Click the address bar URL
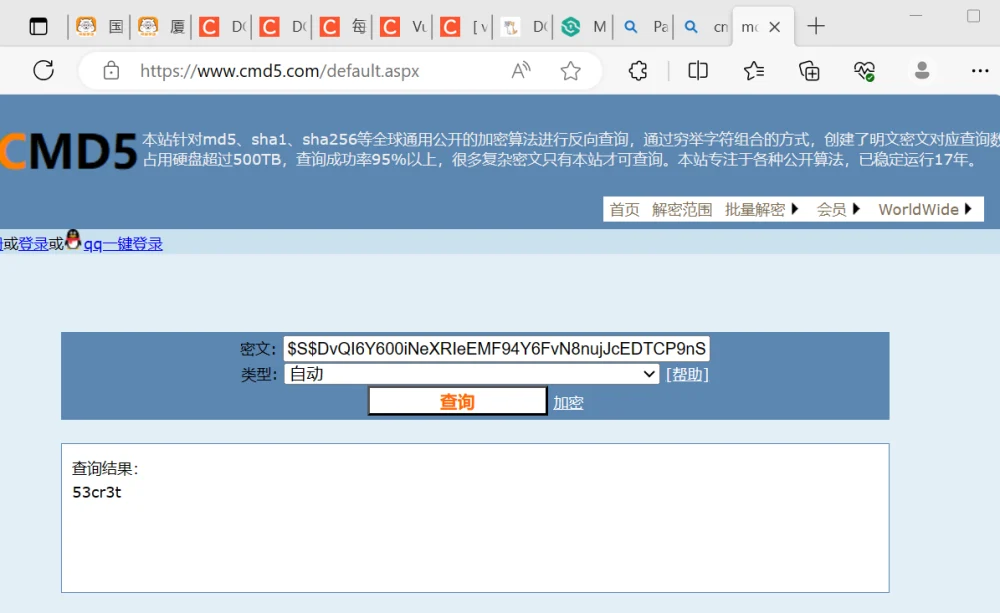The height and width of the screenshot is (613, 1000). 279,71
